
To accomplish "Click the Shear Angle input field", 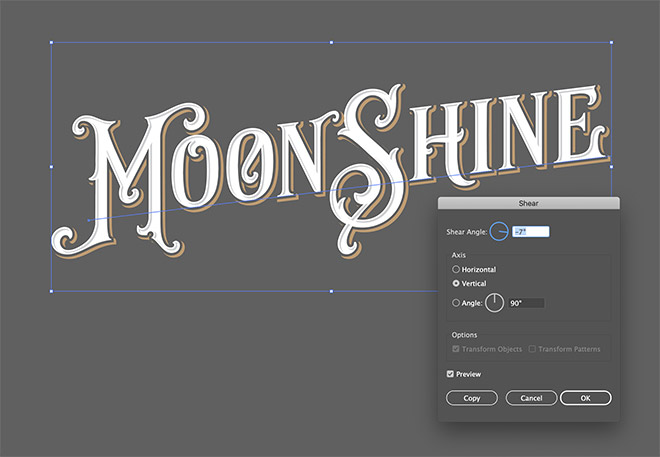I will pyautogui.click(x=530, y=232).
